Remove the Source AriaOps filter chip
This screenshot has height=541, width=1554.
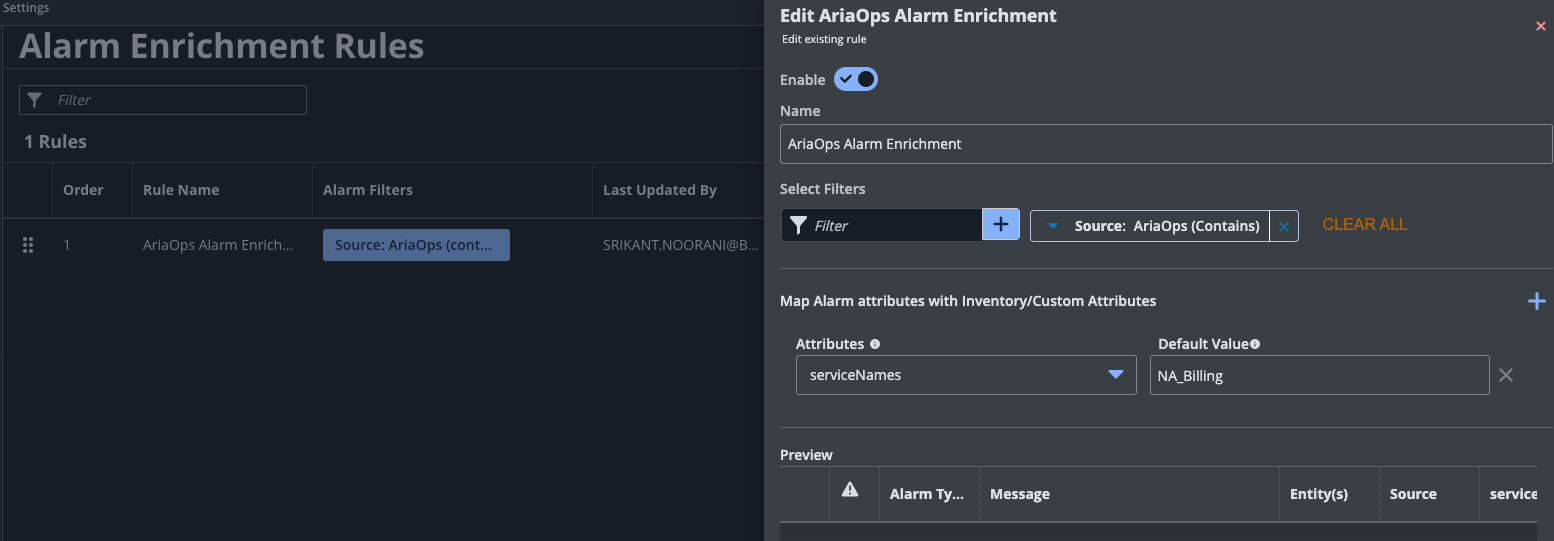pyautogui.click(x=1283, y=226)
